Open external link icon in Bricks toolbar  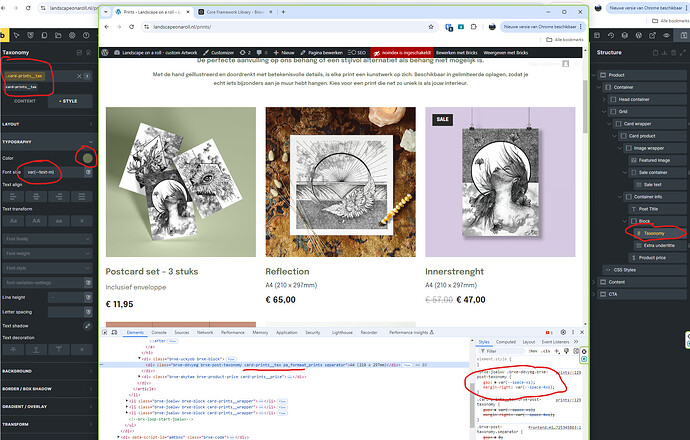(x=652, y=35)
